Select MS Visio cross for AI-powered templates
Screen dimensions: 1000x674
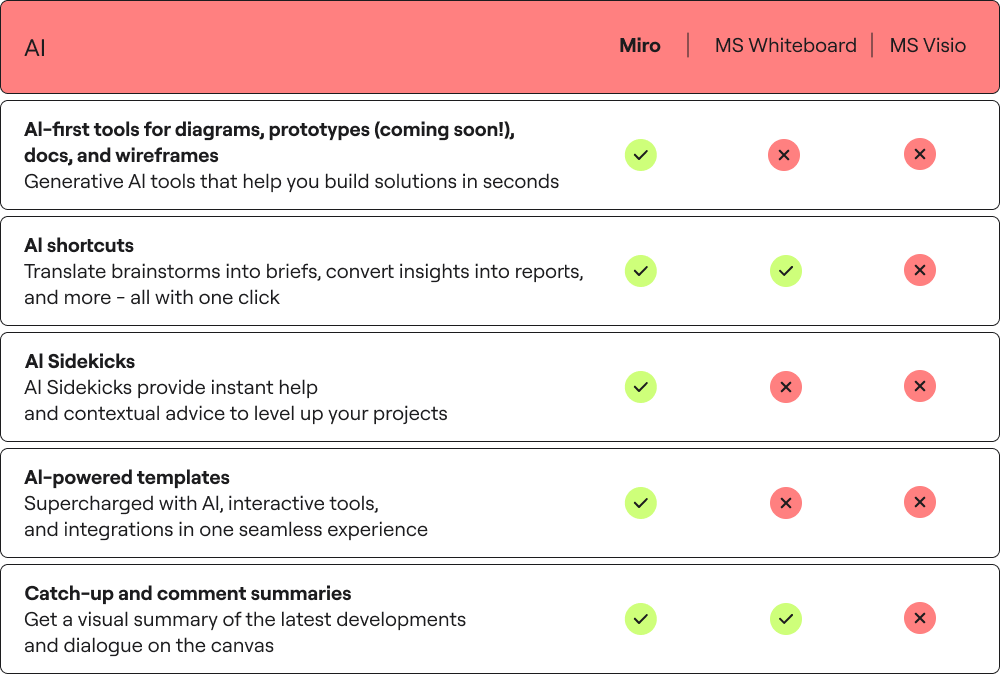(920, 502)
